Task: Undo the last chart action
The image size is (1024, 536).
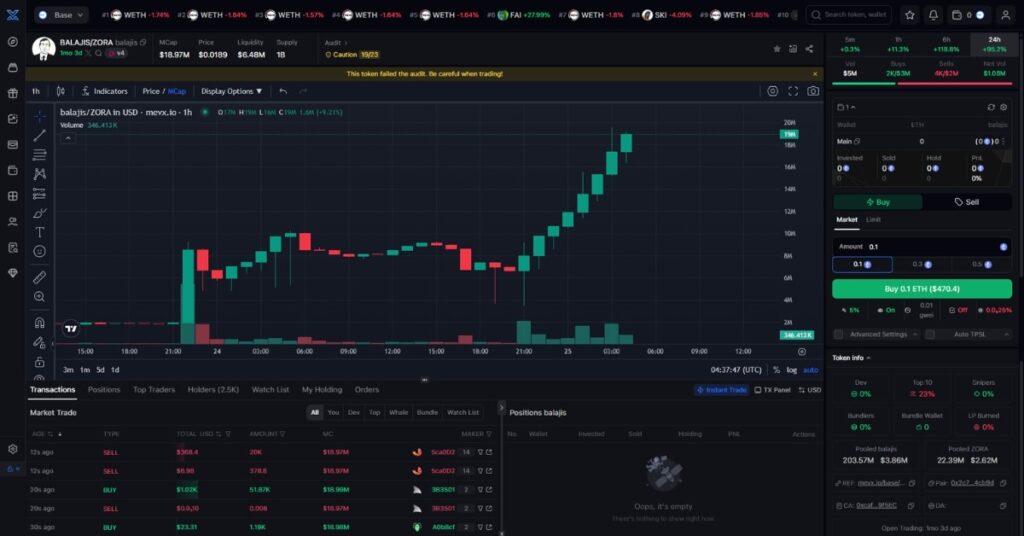Action: pyautogui.click(x=283, y=91)
